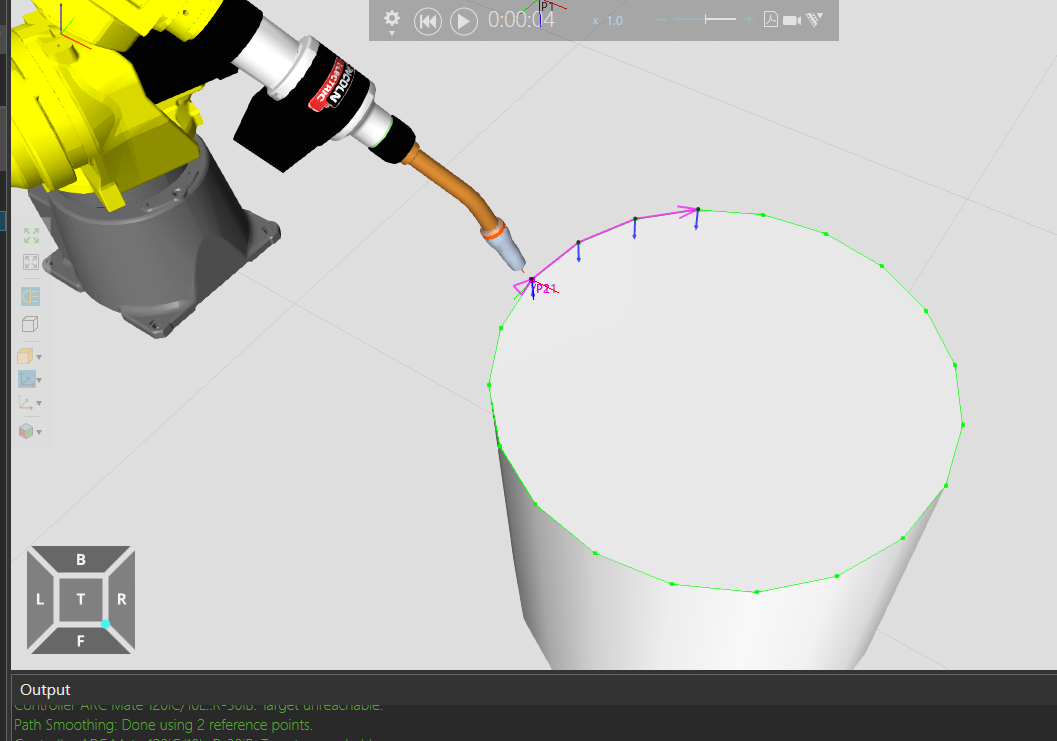Select Front face on view navigator
This screenshot has width=1057, height=741.
coord(81,641)
